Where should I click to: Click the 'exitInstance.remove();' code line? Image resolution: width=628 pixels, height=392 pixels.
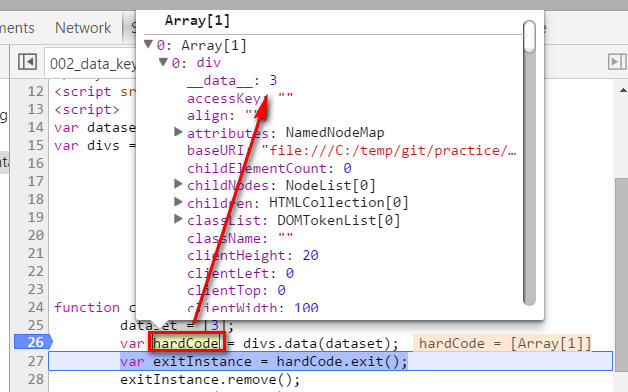[x=210, y=379]
